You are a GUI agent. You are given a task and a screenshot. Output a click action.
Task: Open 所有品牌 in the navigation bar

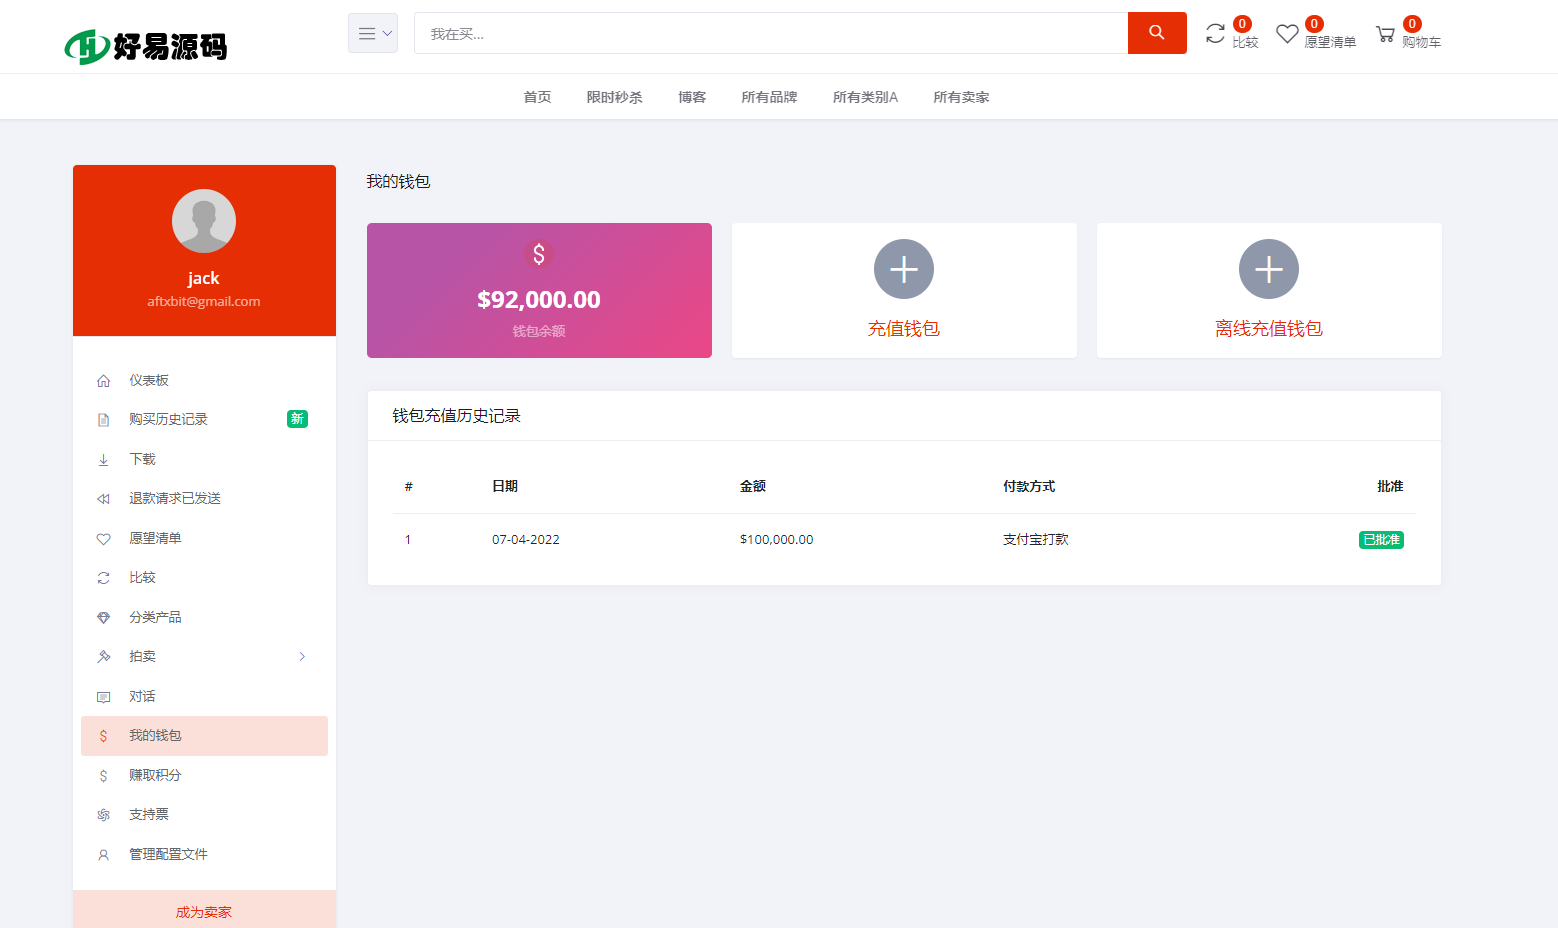(x=769, y=97)
